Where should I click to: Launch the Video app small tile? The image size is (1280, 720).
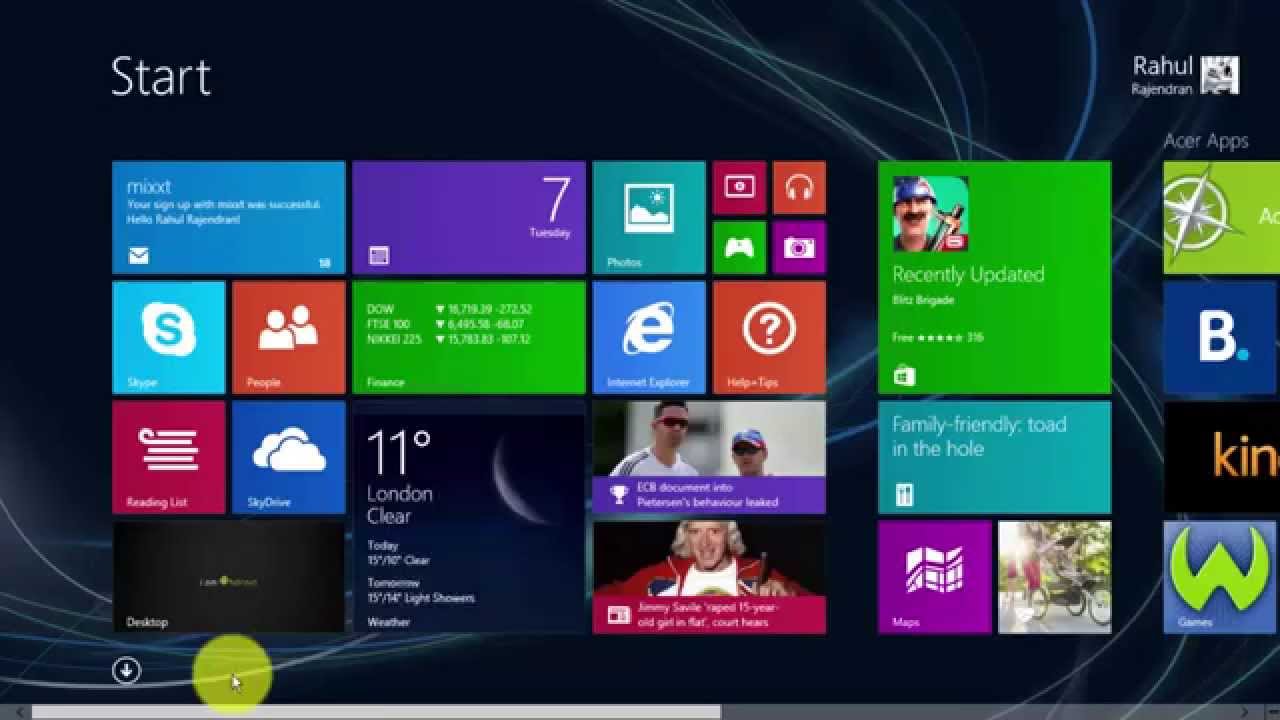point(739,188)
